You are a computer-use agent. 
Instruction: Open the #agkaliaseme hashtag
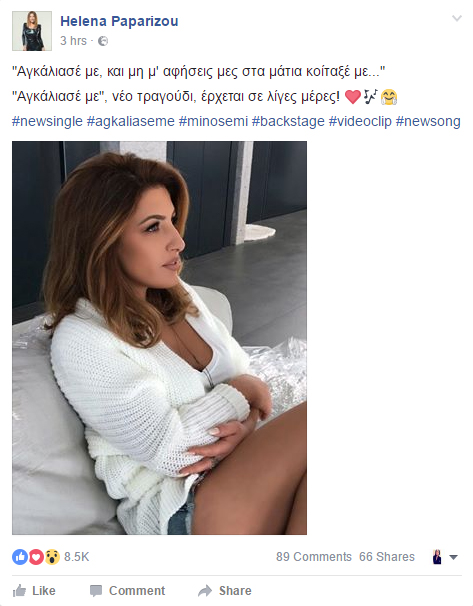tap(131, 121)
